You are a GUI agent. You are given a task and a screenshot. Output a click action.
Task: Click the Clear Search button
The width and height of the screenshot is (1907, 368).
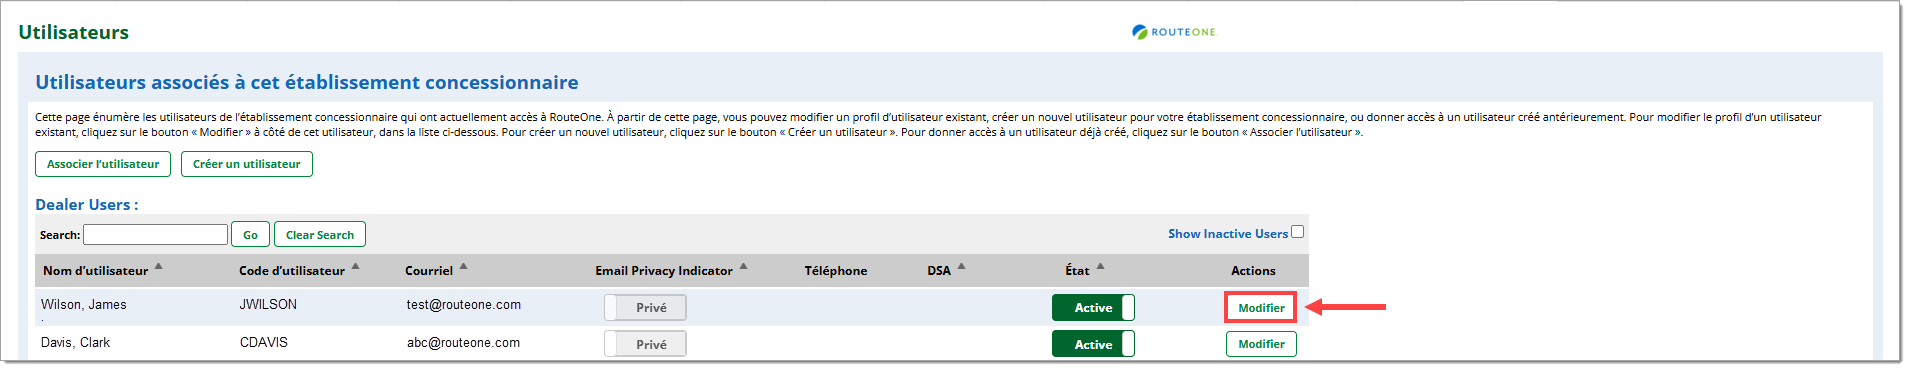click(x=320, y=234)
